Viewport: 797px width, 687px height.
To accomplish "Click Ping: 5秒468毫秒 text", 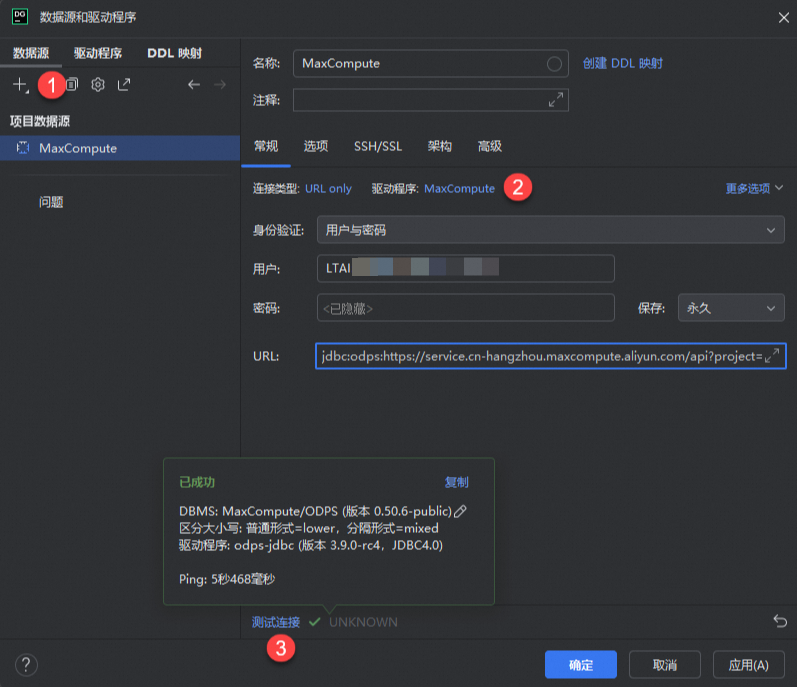I will pyautogui.click(x=227, y=579).
